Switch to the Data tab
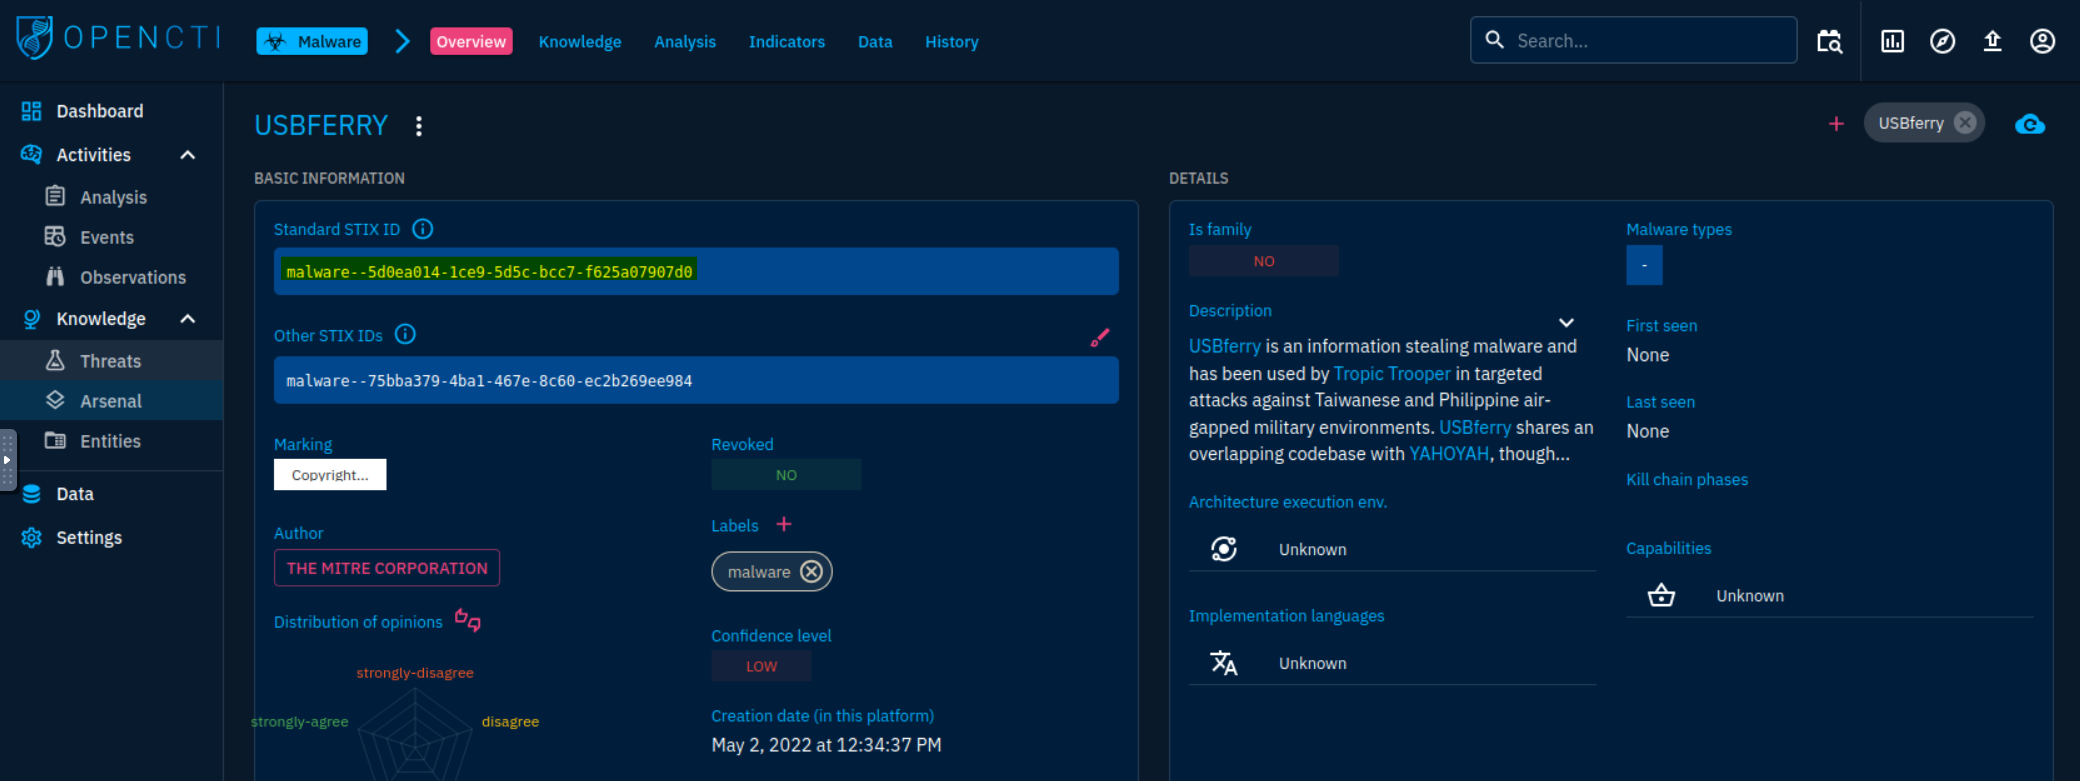The image size is (2080, 781). tap(875, 41)
